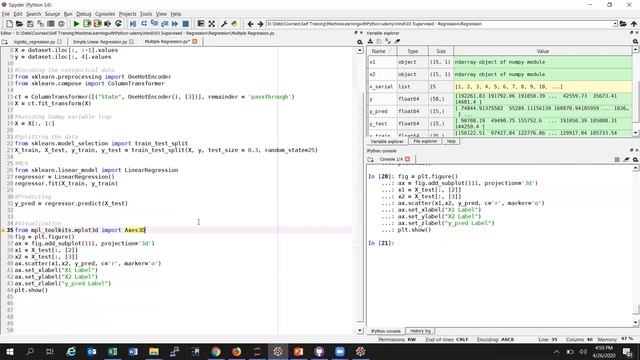Click the Variable explorer vertical scrollbar
The width and height of the screenshot is (640, 360).
point(635,91)
